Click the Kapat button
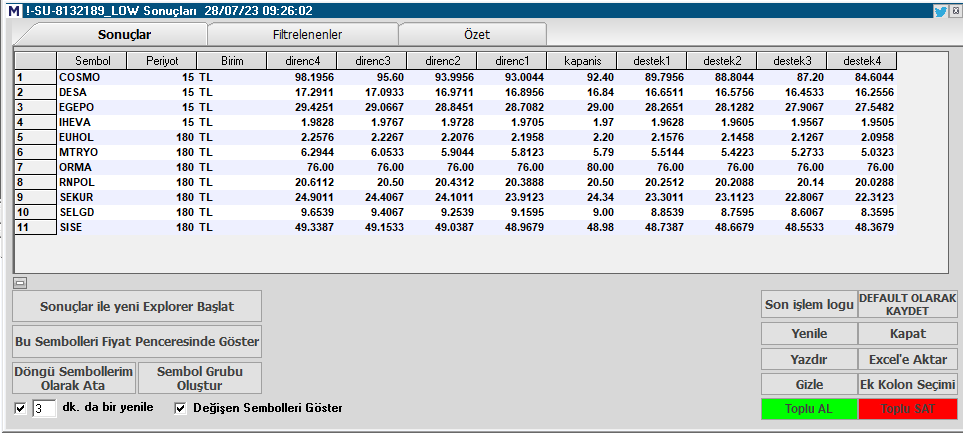Viewport: 963px width, 433px height. (907, 334)
